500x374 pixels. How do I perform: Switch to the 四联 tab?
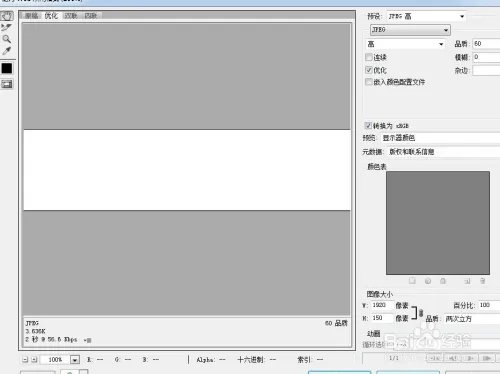90,16
